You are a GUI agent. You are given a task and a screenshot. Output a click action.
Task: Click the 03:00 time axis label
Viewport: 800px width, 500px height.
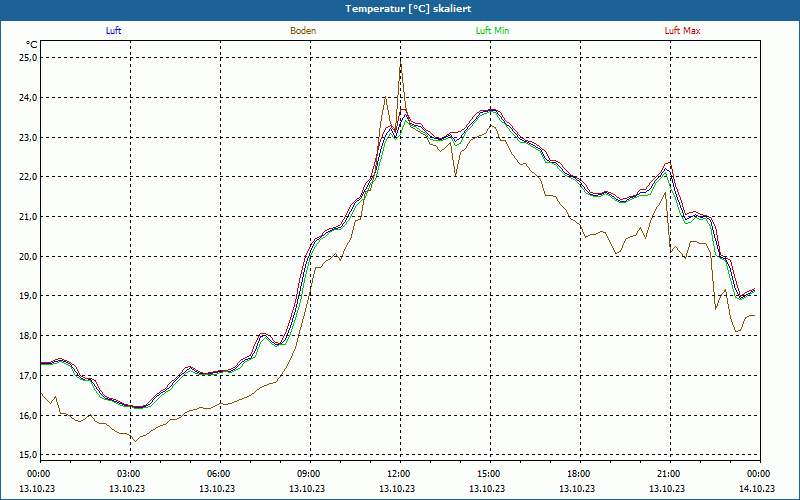[x=130, y=474]
